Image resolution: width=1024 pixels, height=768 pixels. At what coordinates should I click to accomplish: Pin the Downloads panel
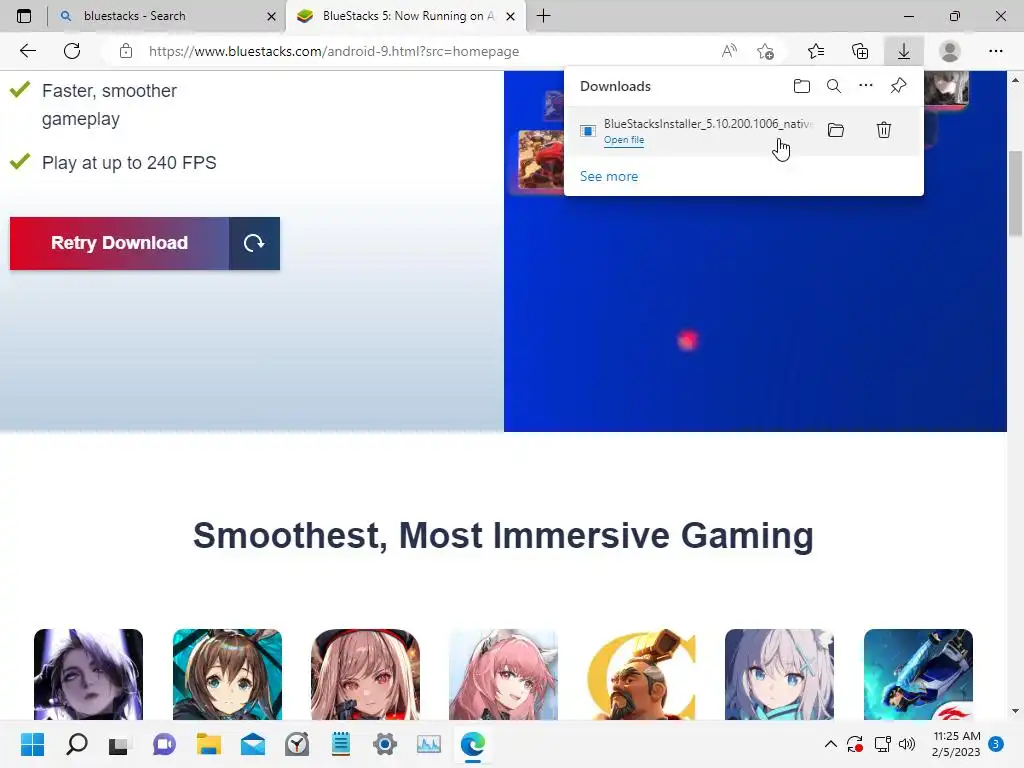[x=899, y=86]
